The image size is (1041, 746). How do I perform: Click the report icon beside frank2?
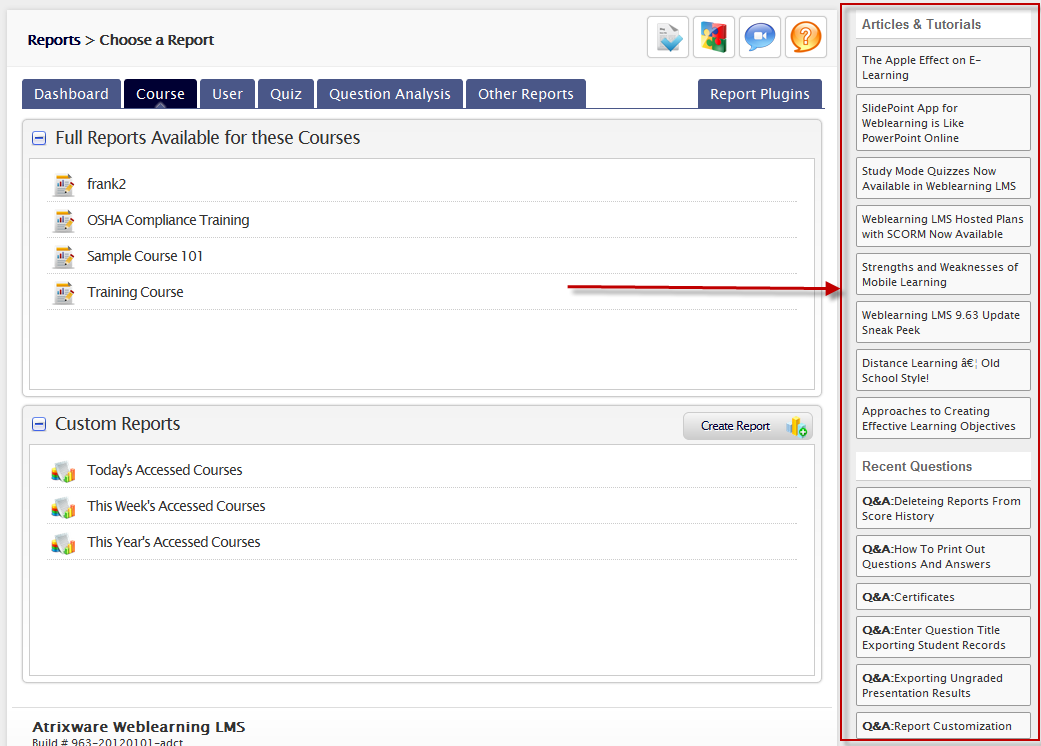(x=64, y=185)
